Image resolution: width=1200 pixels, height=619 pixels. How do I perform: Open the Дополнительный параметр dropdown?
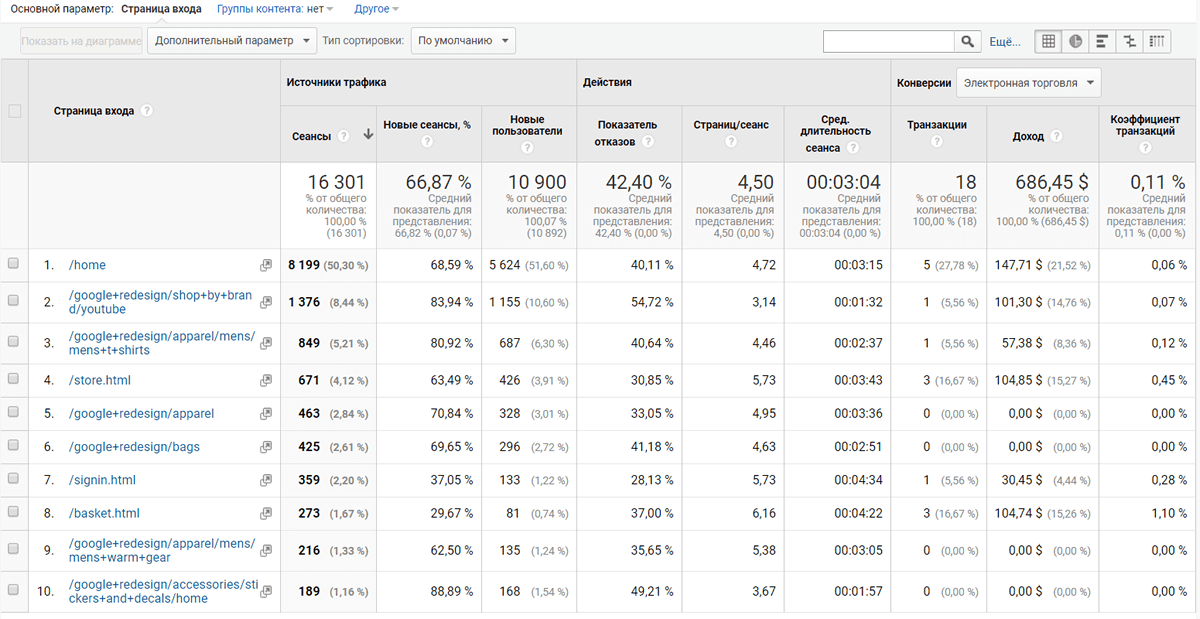pyautogui.click(x=230, y=41)
